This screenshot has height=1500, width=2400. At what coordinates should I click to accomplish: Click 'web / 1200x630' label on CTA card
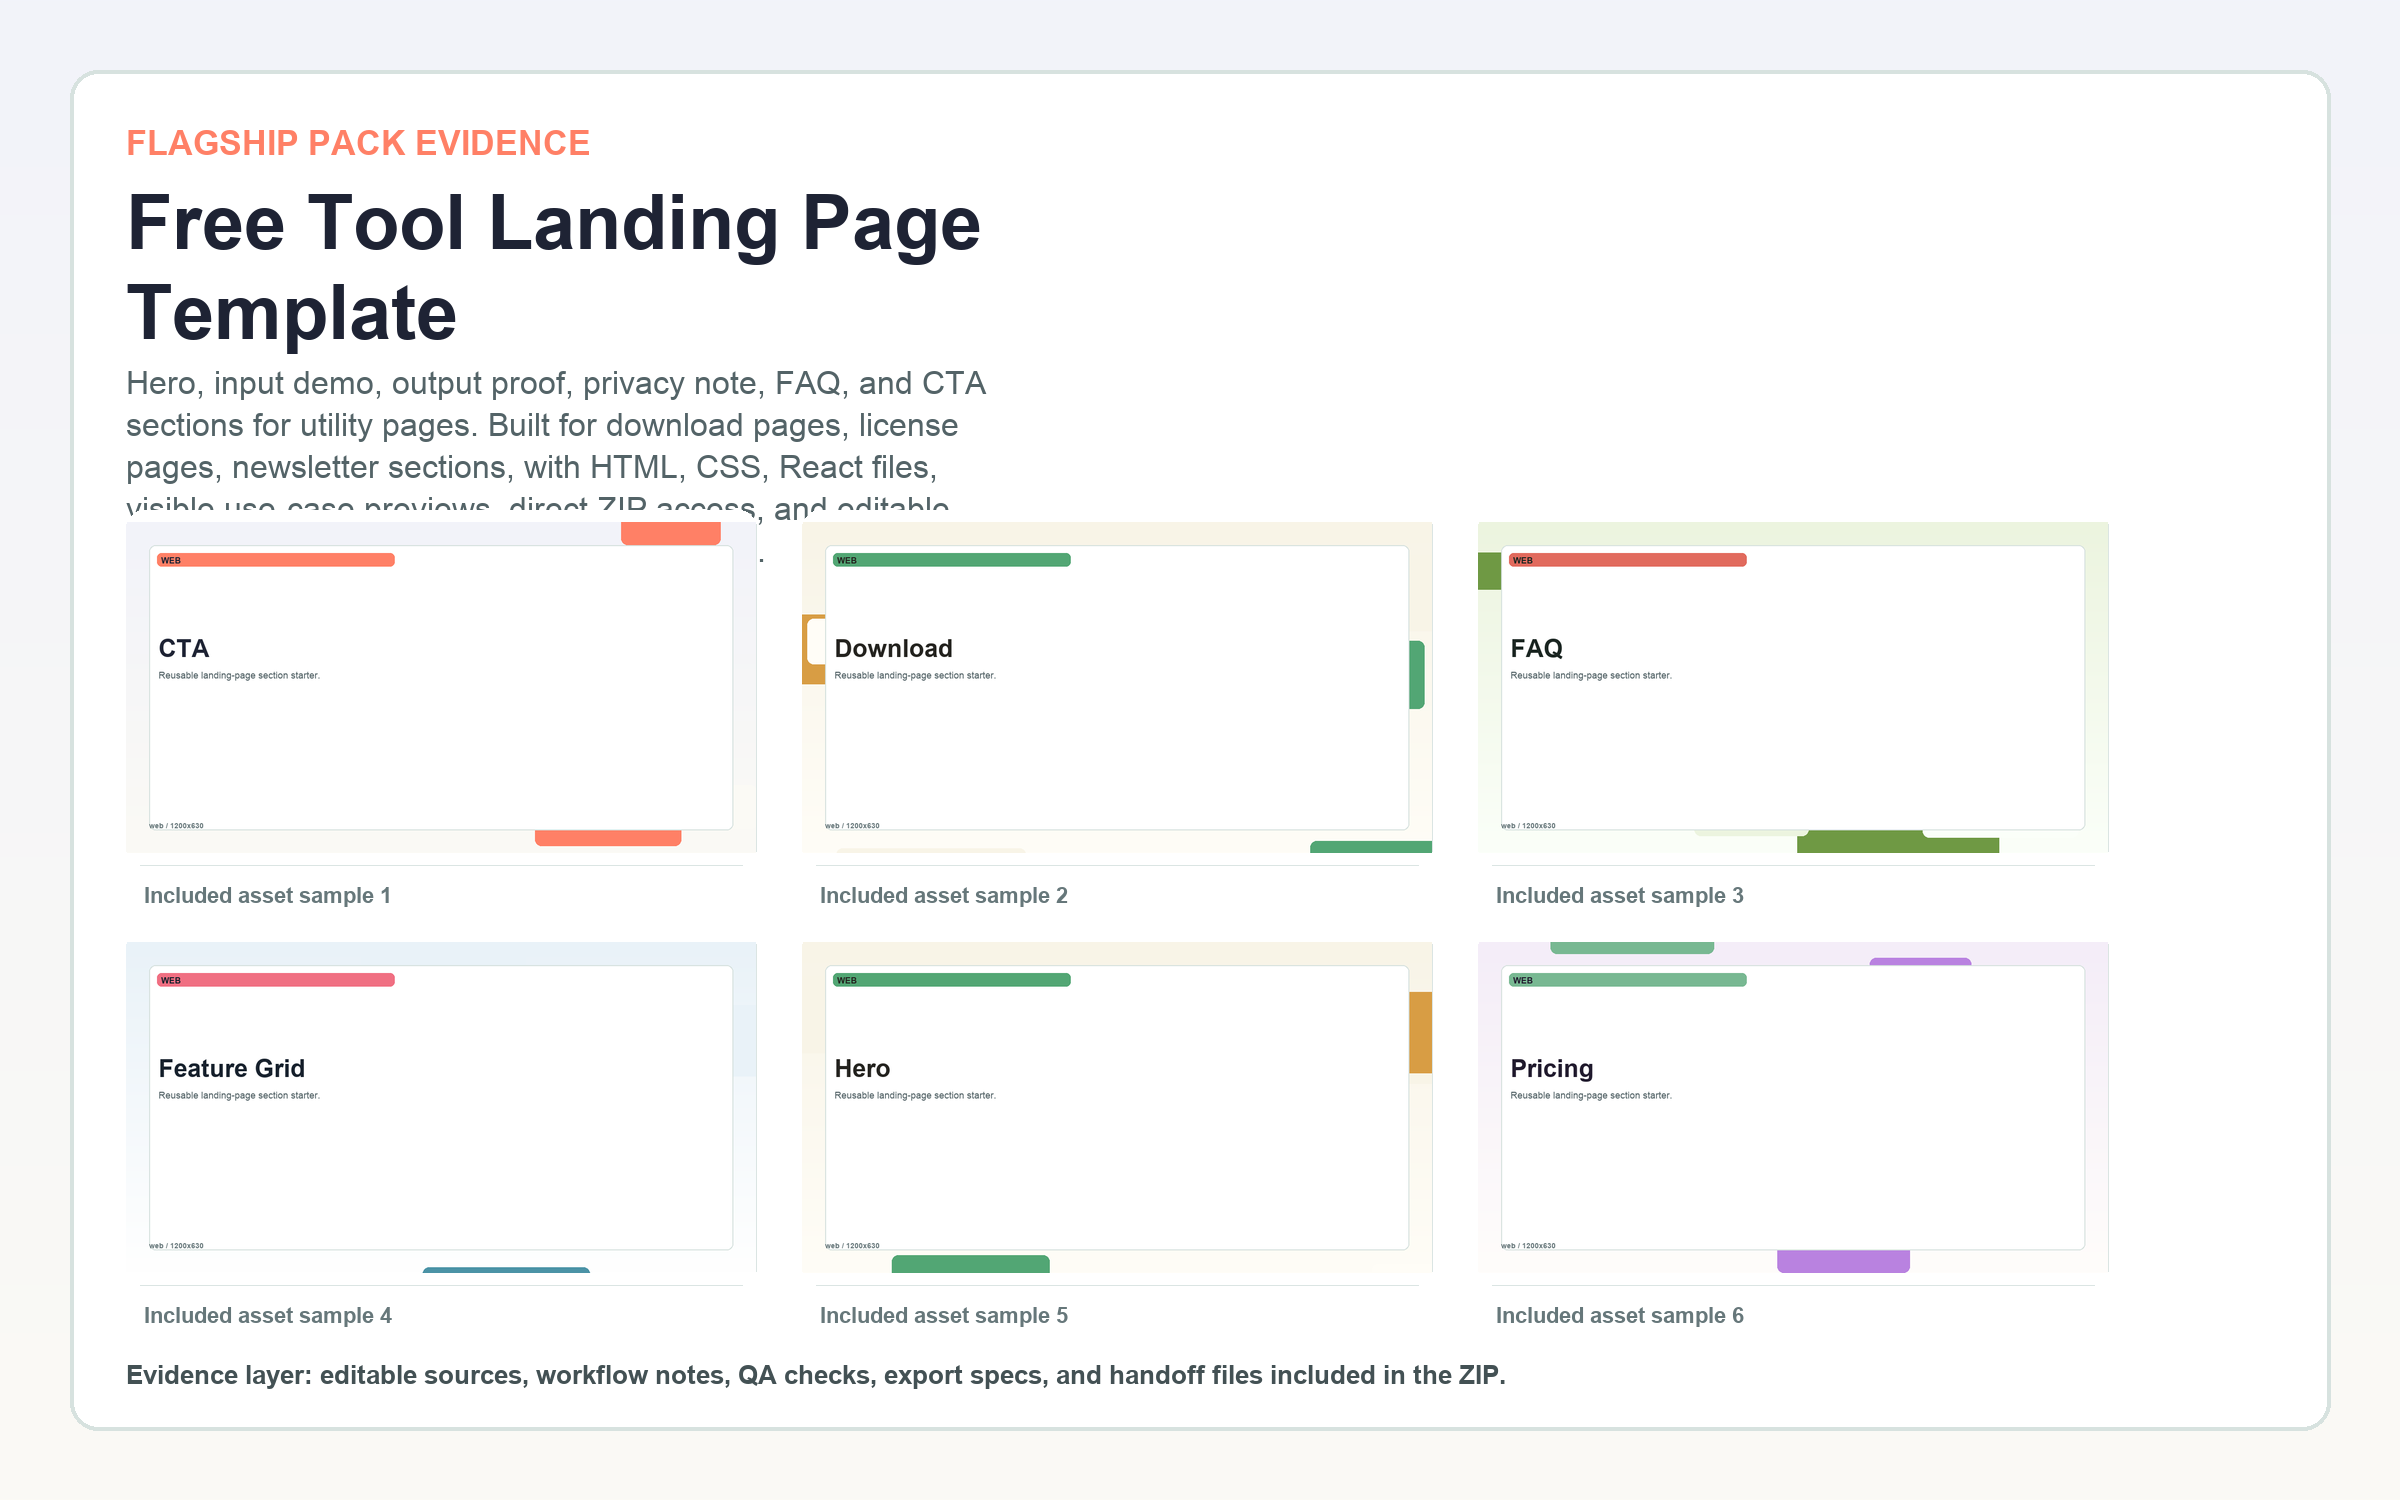[x=176, y=826]
